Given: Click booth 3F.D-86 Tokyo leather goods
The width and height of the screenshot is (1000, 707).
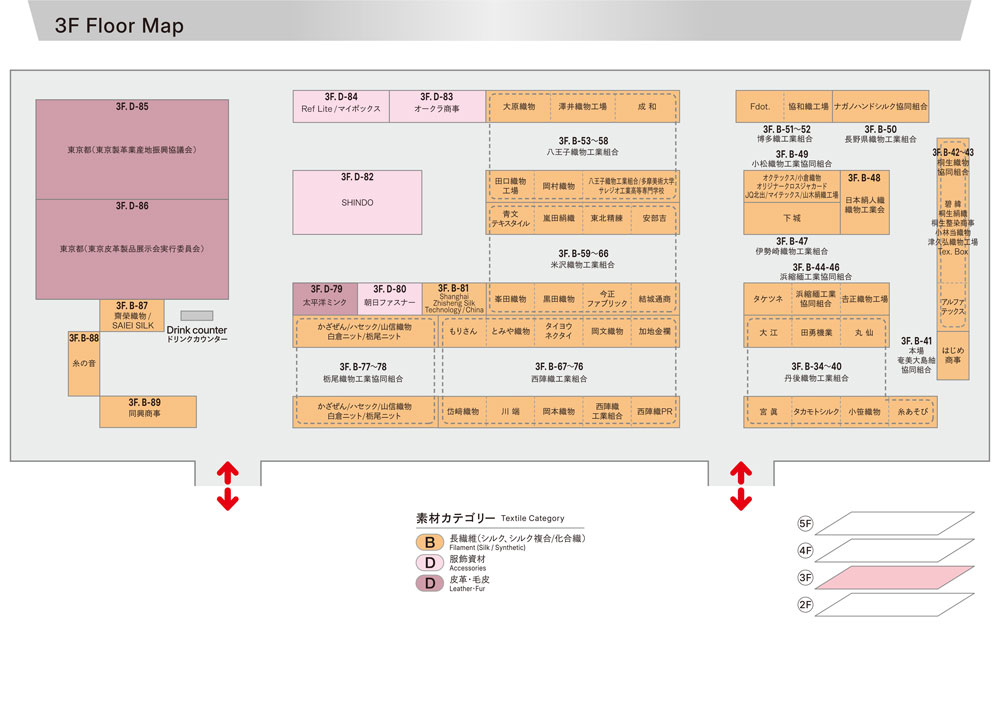Looking at the screenshot, I should pos(132,249).
